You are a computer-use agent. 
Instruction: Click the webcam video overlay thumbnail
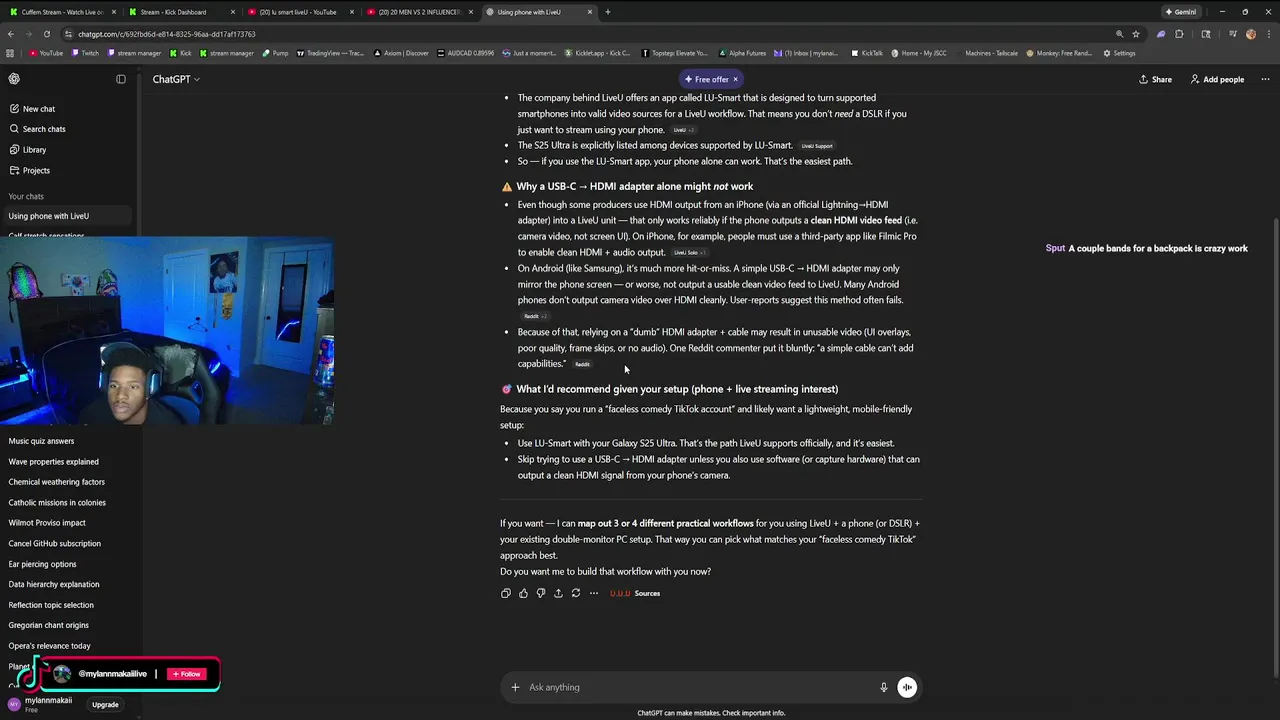click(x=166, y=331)
